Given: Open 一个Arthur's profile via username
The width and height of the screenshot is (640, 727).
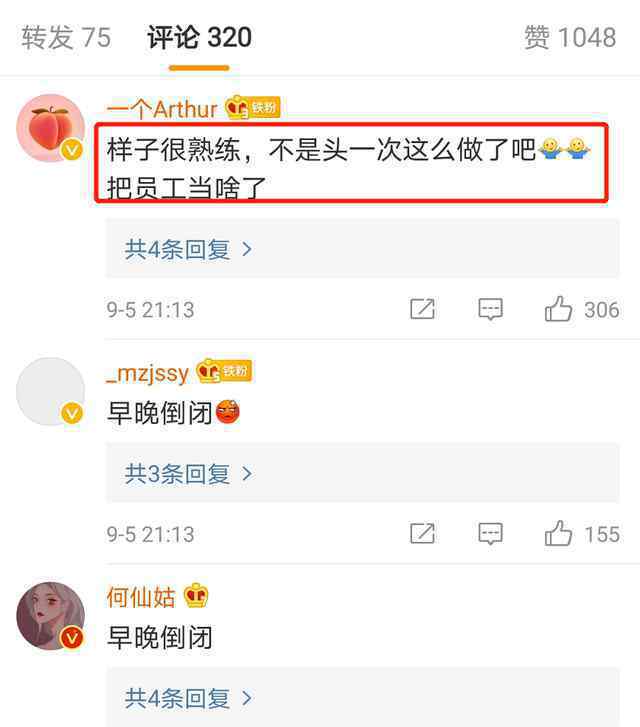Looking at the screenshot, I should click(x=162, y=109).
